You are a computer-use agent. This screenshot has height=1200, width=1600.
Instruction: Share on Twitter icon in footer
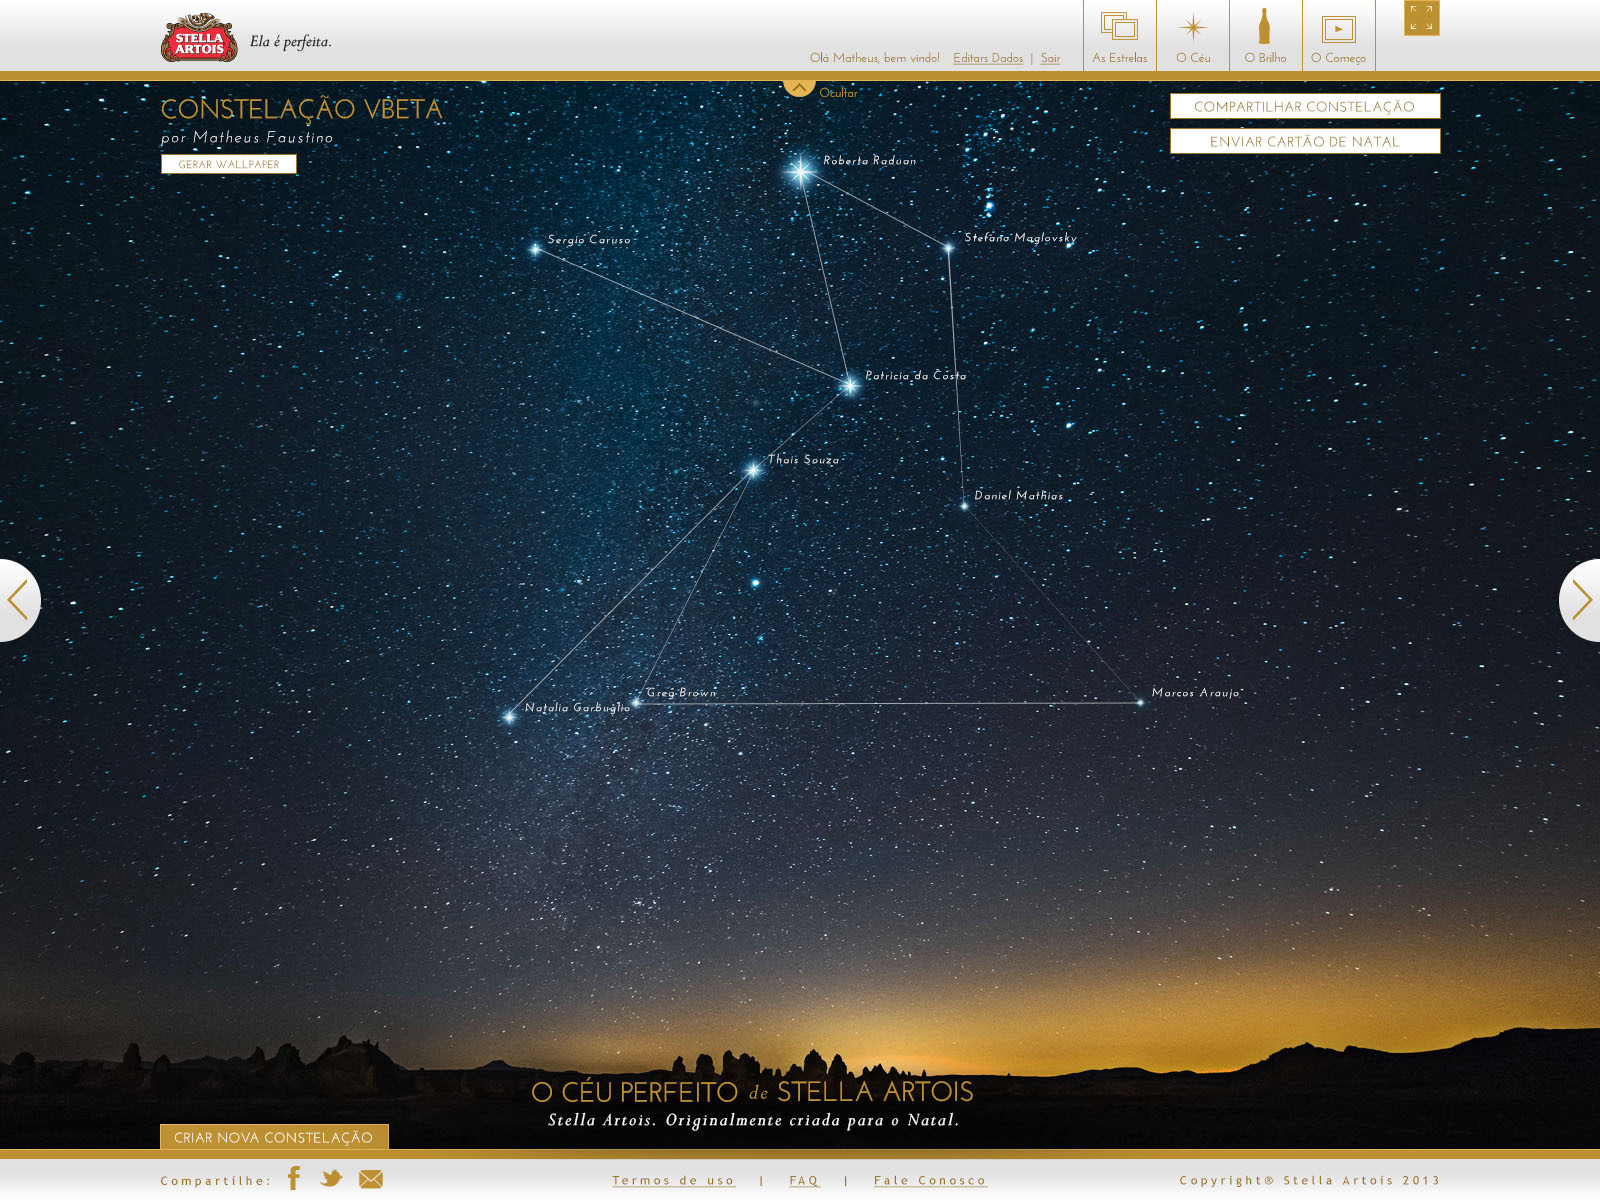pos(331,1178)
